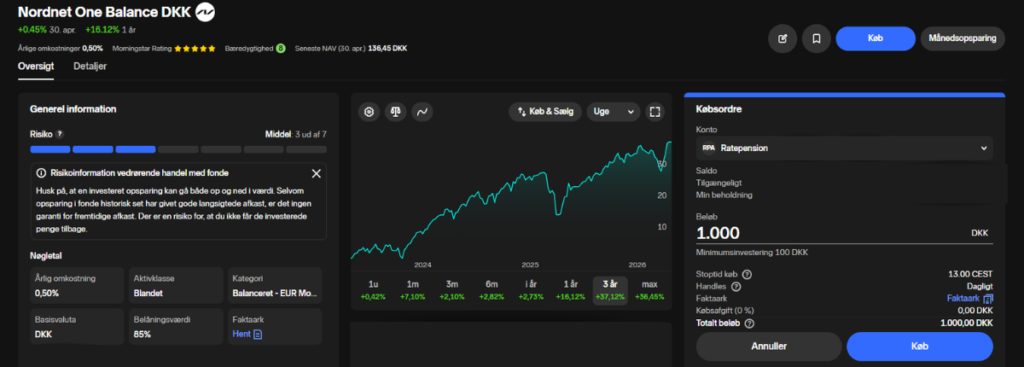Viewport: 1024px width, 367px height.
Task: Click the edit note icon
Action: 782,39
